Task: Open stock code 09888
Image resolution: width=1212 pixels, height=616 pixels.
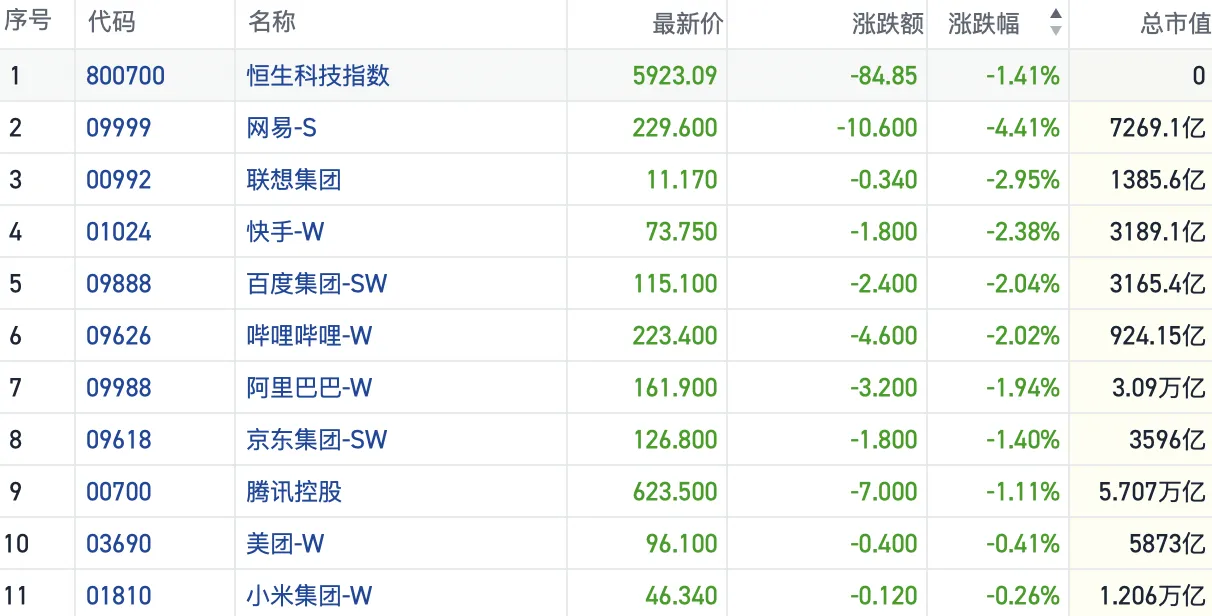Action: [x=119, y=284]
